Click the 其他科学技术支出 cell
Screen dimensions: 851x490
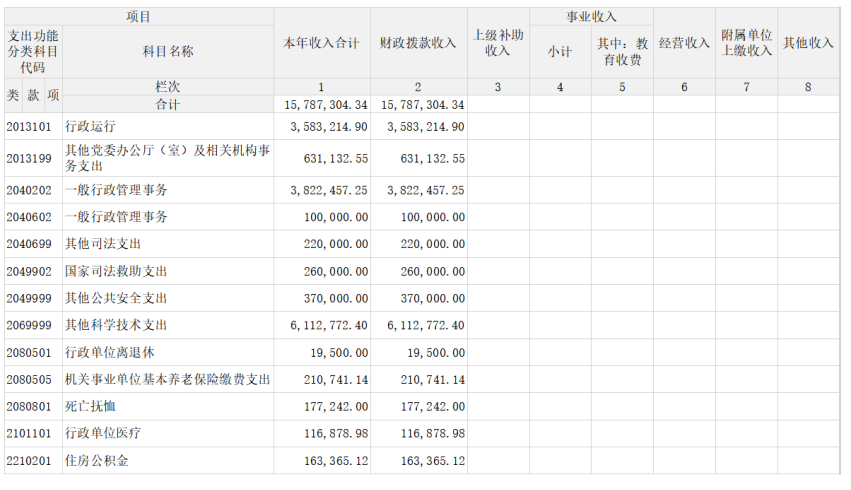coord(167,325)
